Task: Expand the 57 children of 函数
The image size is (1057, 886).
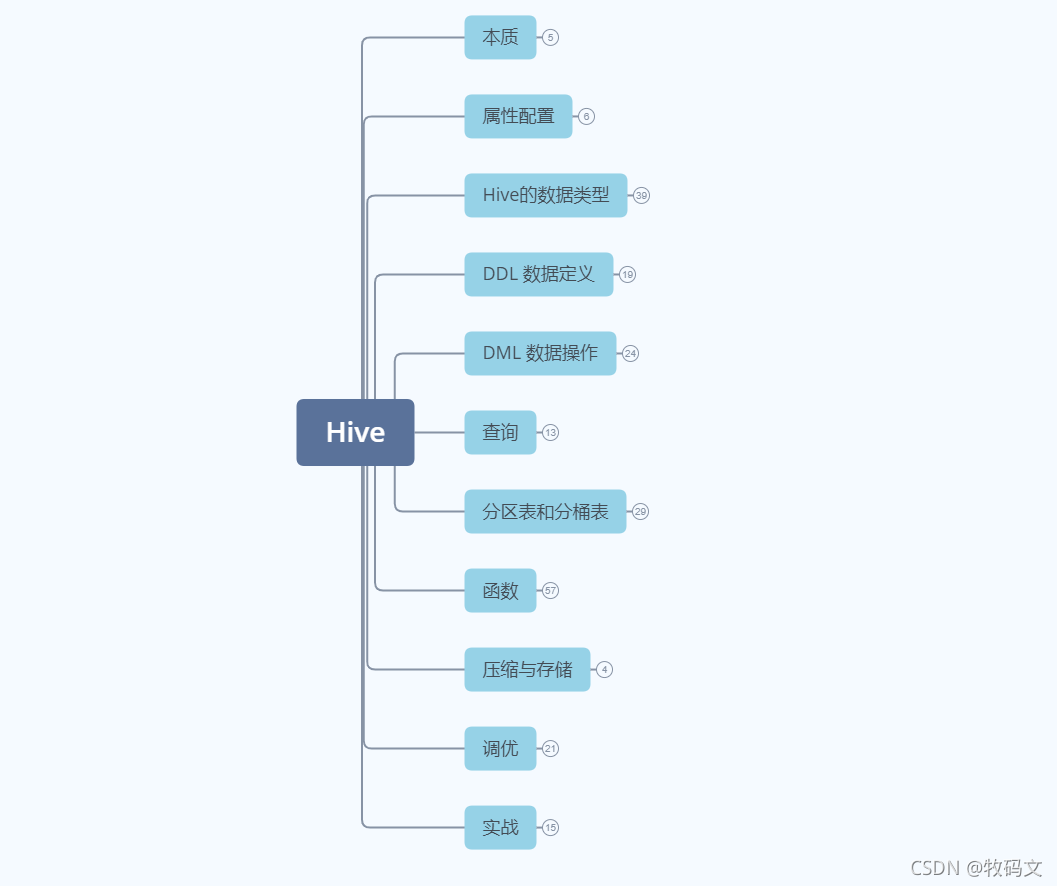Action: [x=551, y=591]
